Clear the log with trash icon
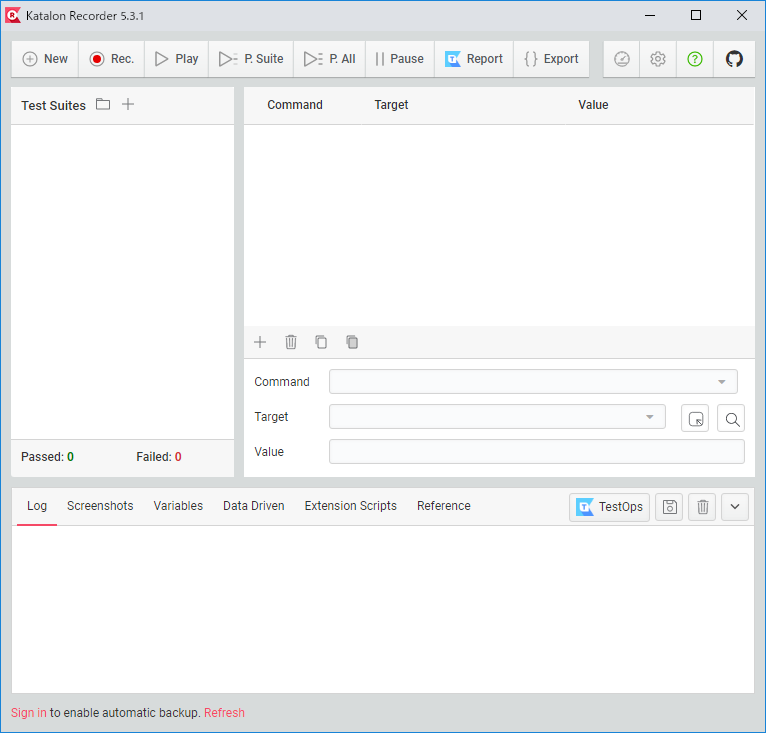The width and height of the screenshot is (766, 733). (x=702, y=507)
